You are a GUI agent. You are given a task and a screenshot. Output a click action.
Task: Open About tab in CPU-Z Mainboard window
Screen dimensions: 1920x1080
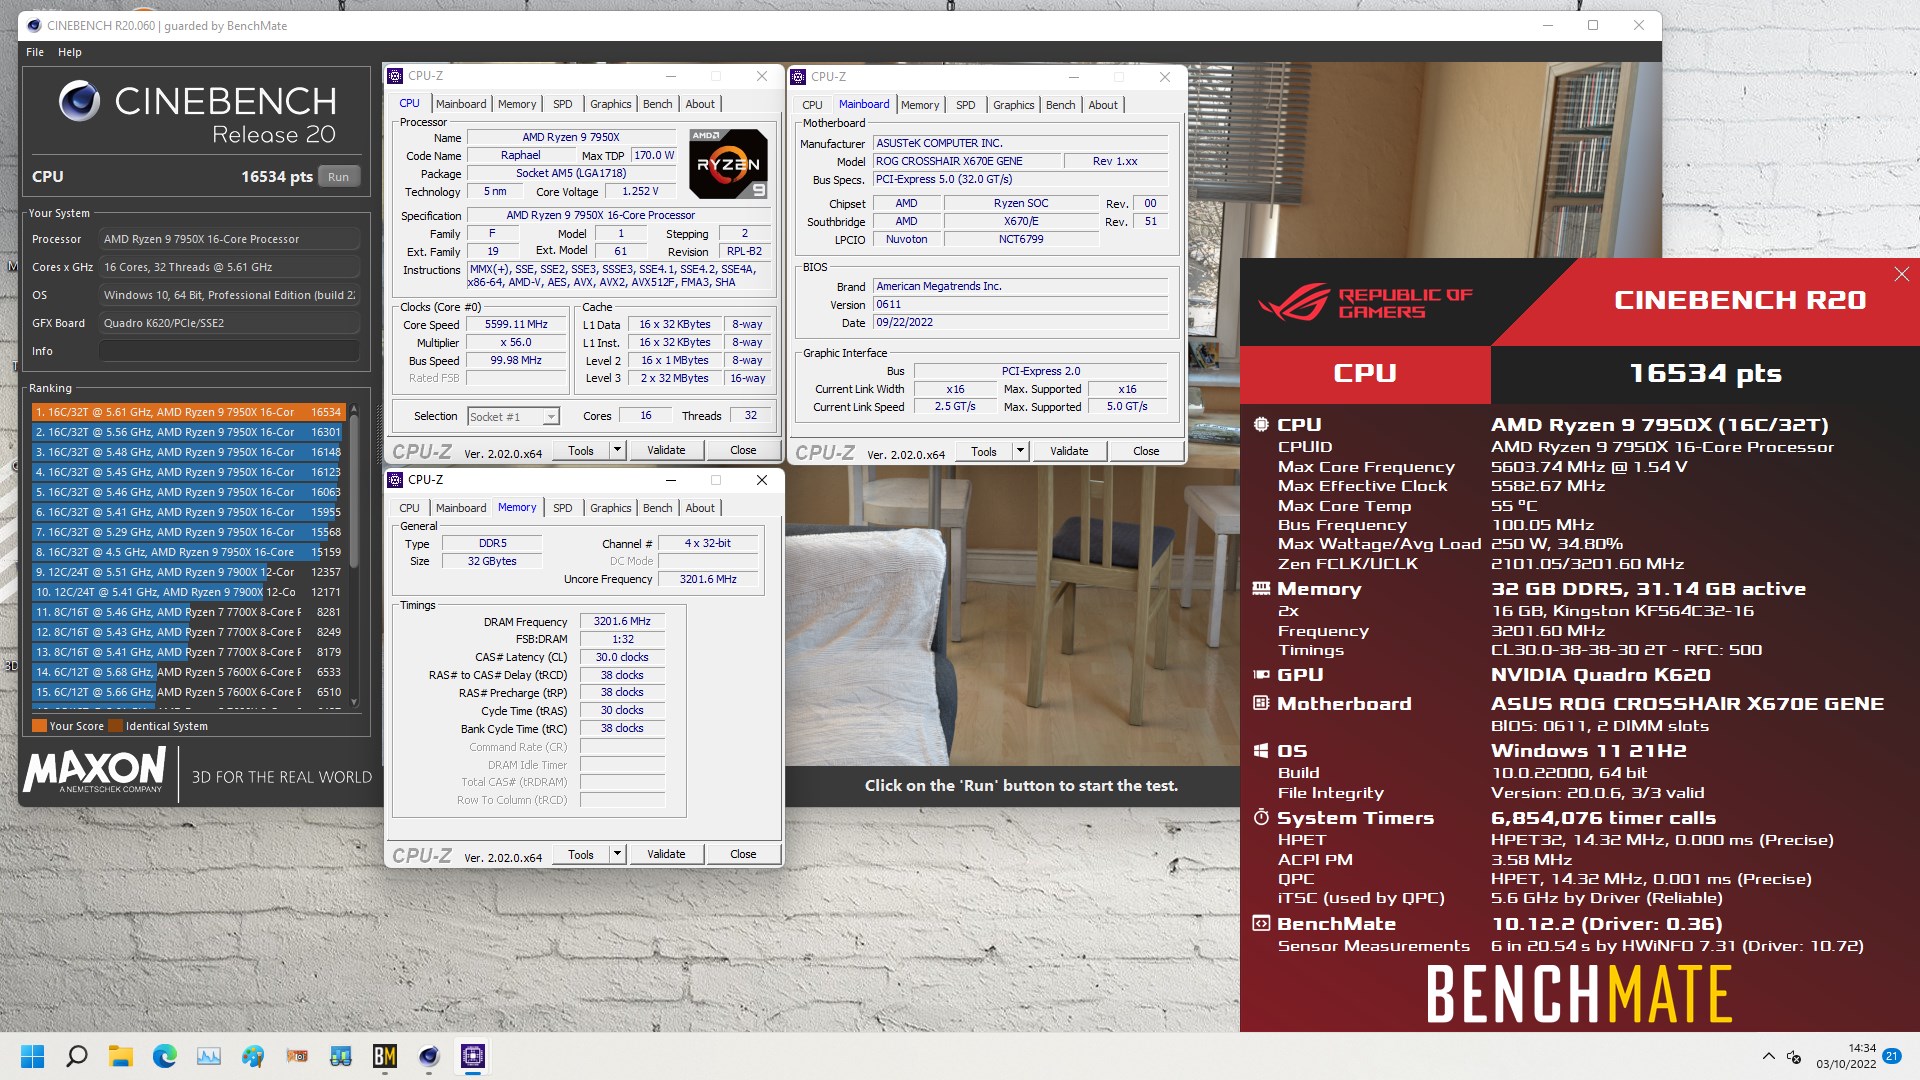[1103, 105]
